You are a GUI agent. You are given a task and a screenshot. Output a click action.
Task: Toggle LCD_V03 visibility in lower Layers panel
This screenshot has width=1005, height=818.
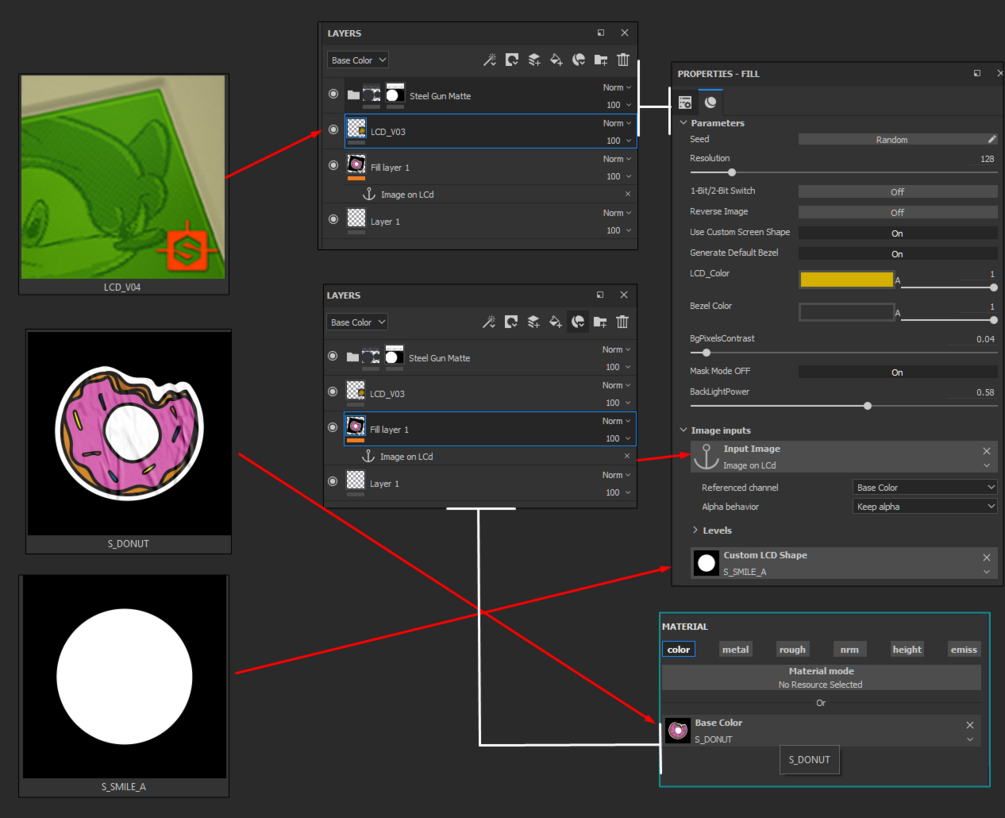point(333,392)
